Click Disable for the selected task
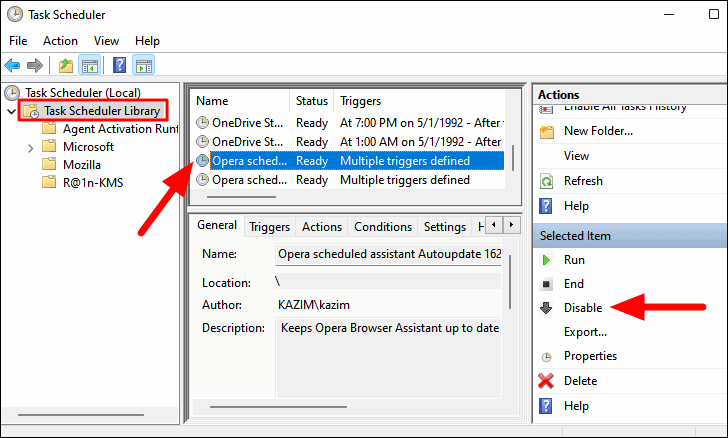 pyautogui.click(x=583, y=307)
